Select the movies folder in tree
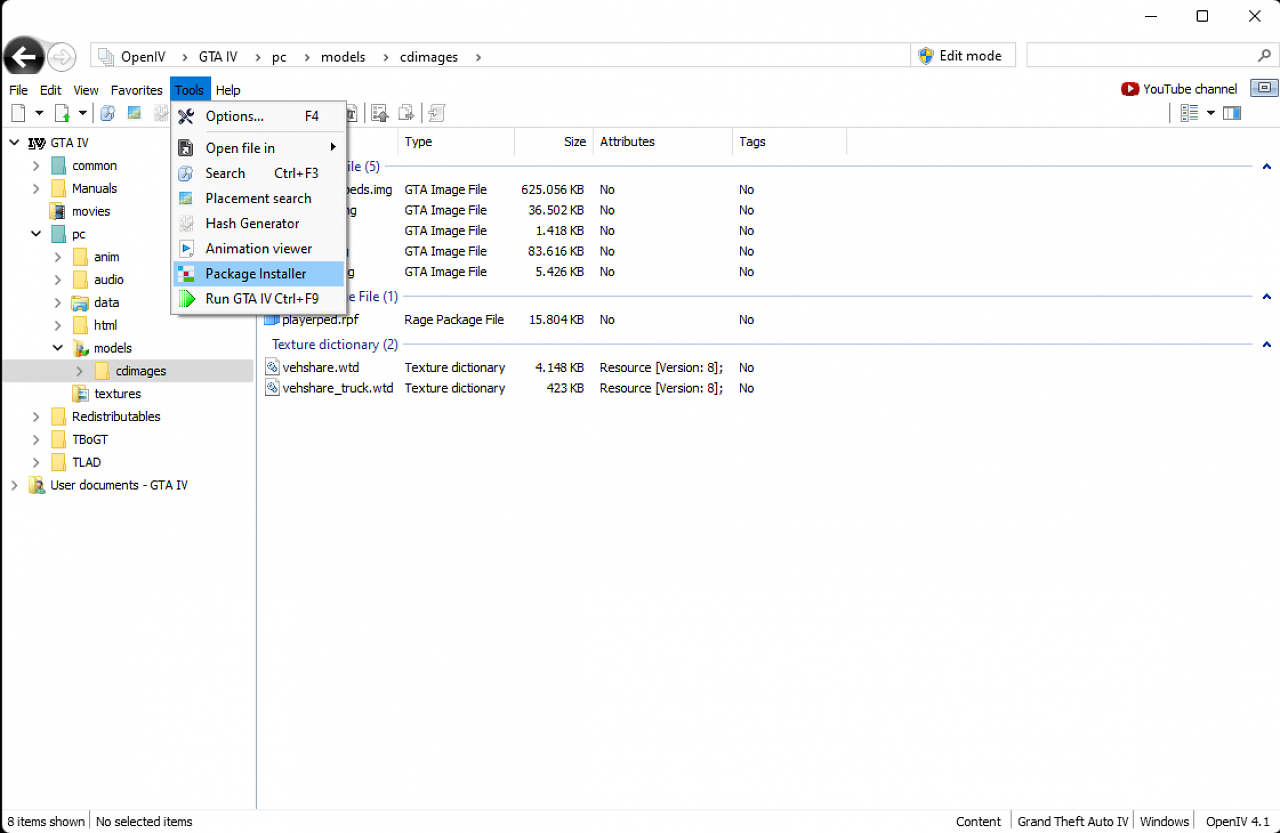Image resolution: width=1280 pixels, height=833 pixels. click(90, 211)
